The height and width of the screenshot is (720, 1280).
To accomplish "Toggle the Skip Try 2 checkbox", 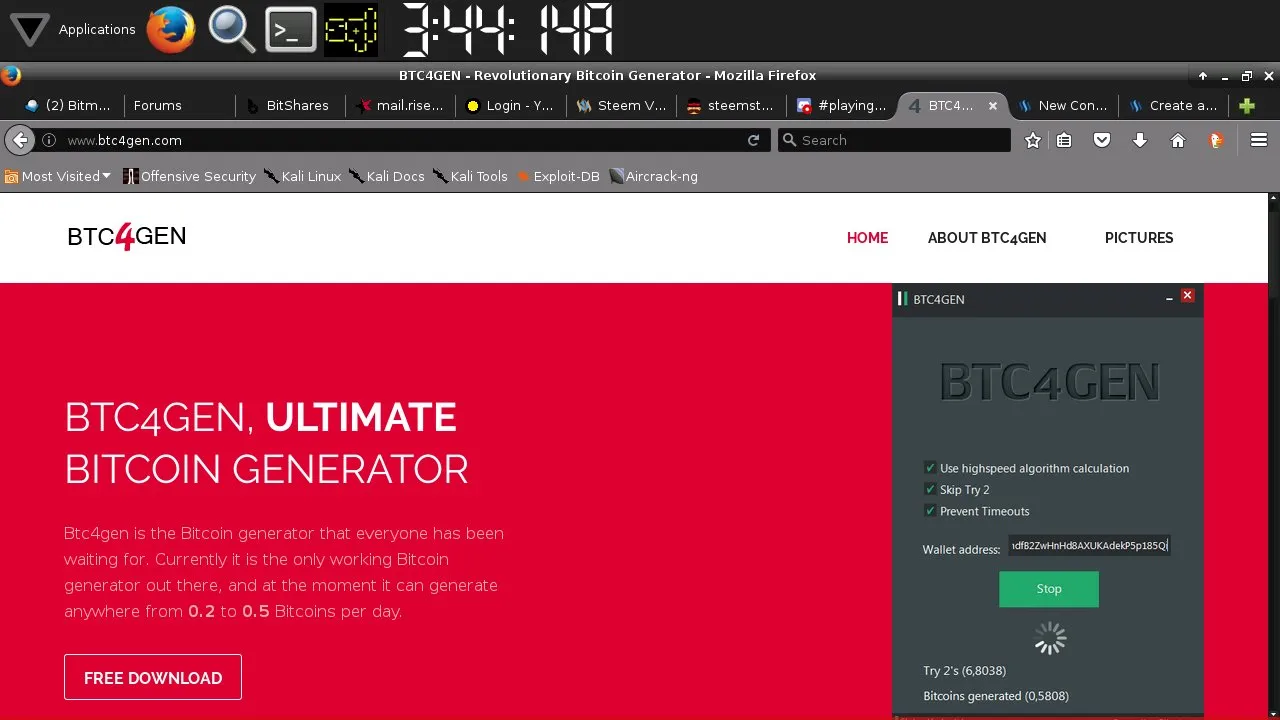I will click(930, 489).
